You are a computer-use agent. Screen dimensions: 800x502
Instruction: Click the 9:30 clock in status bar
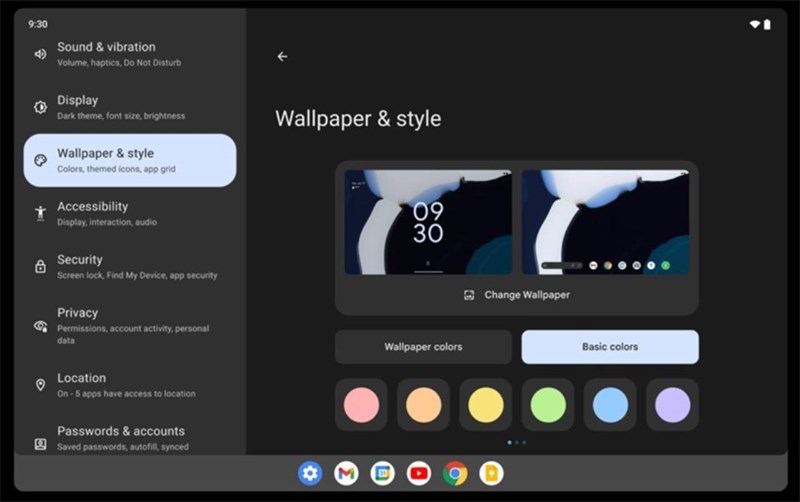click(38, 24)
